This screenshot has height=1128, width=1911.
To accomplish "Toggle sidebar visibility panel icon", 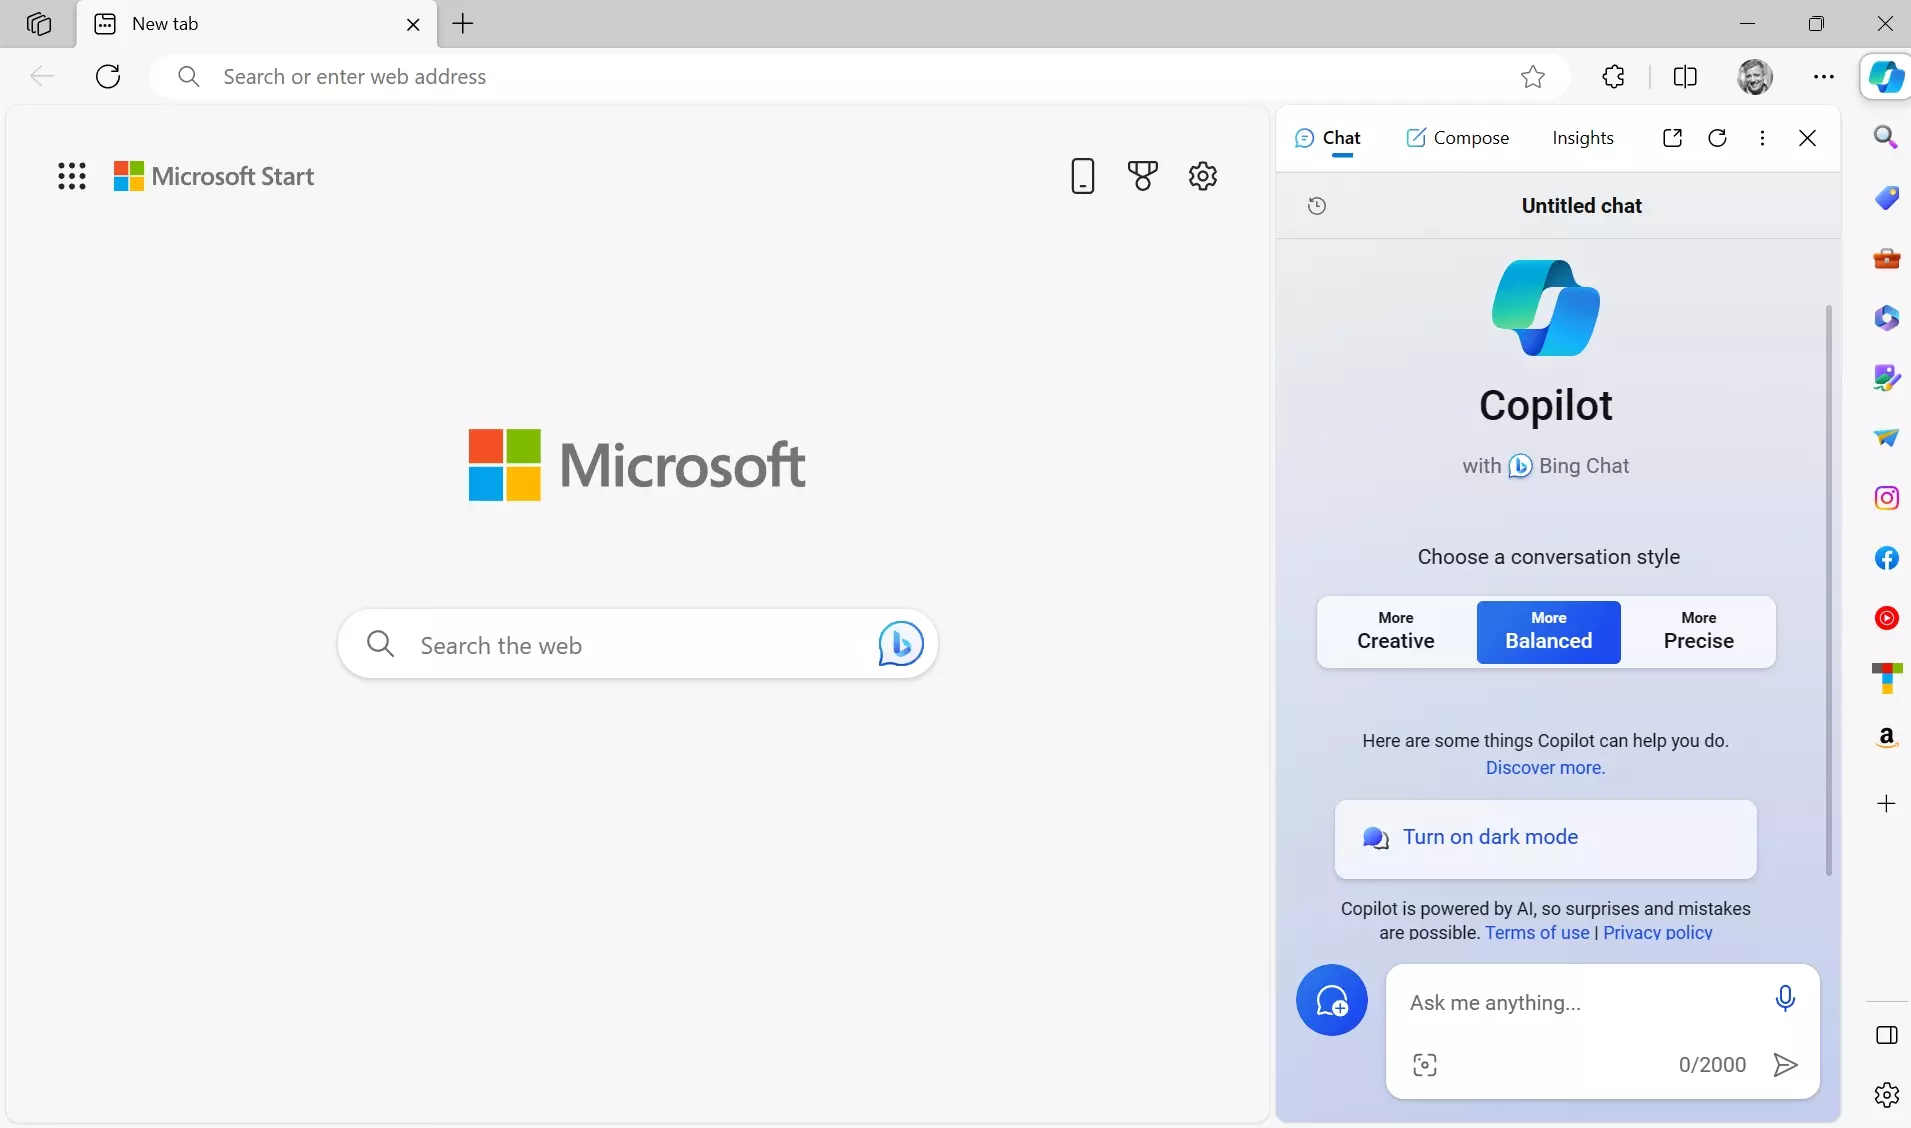I will click(1886, 1035).
